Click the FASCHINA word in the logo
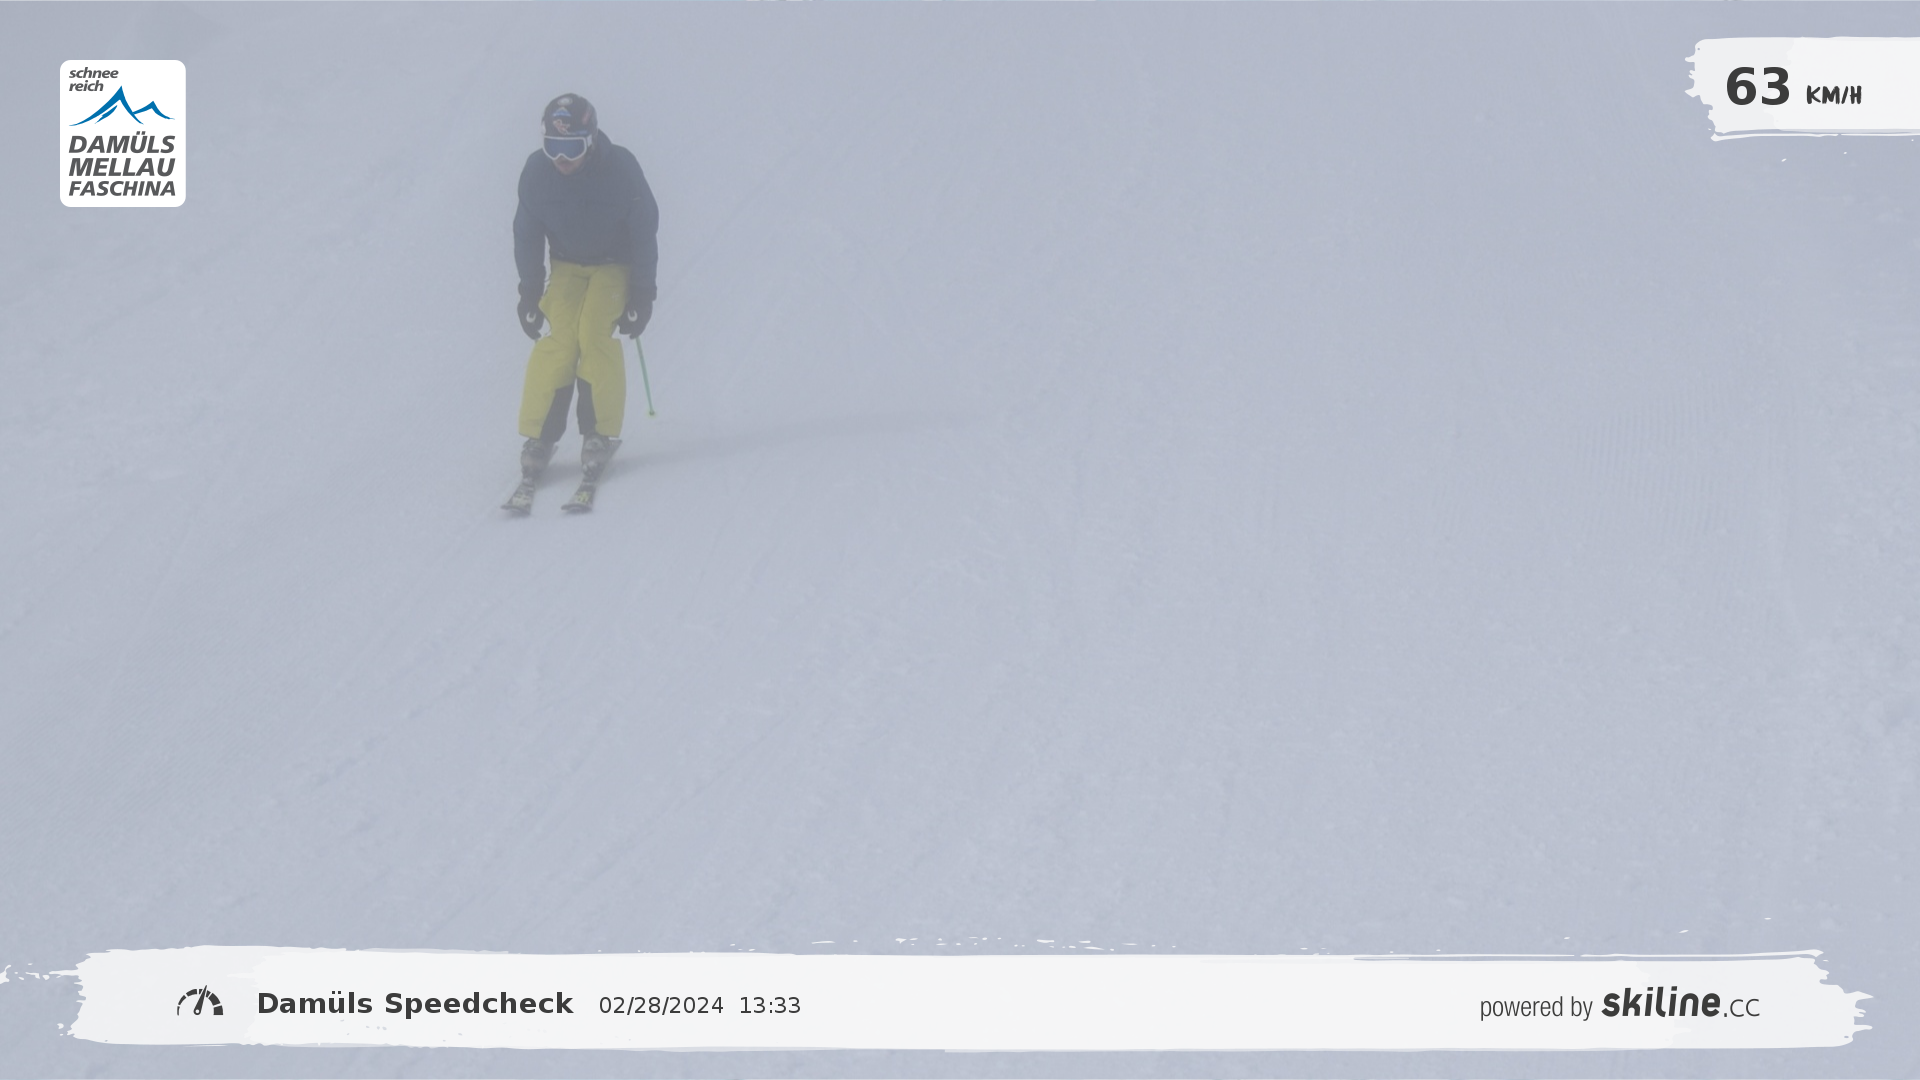 [122, 188]
